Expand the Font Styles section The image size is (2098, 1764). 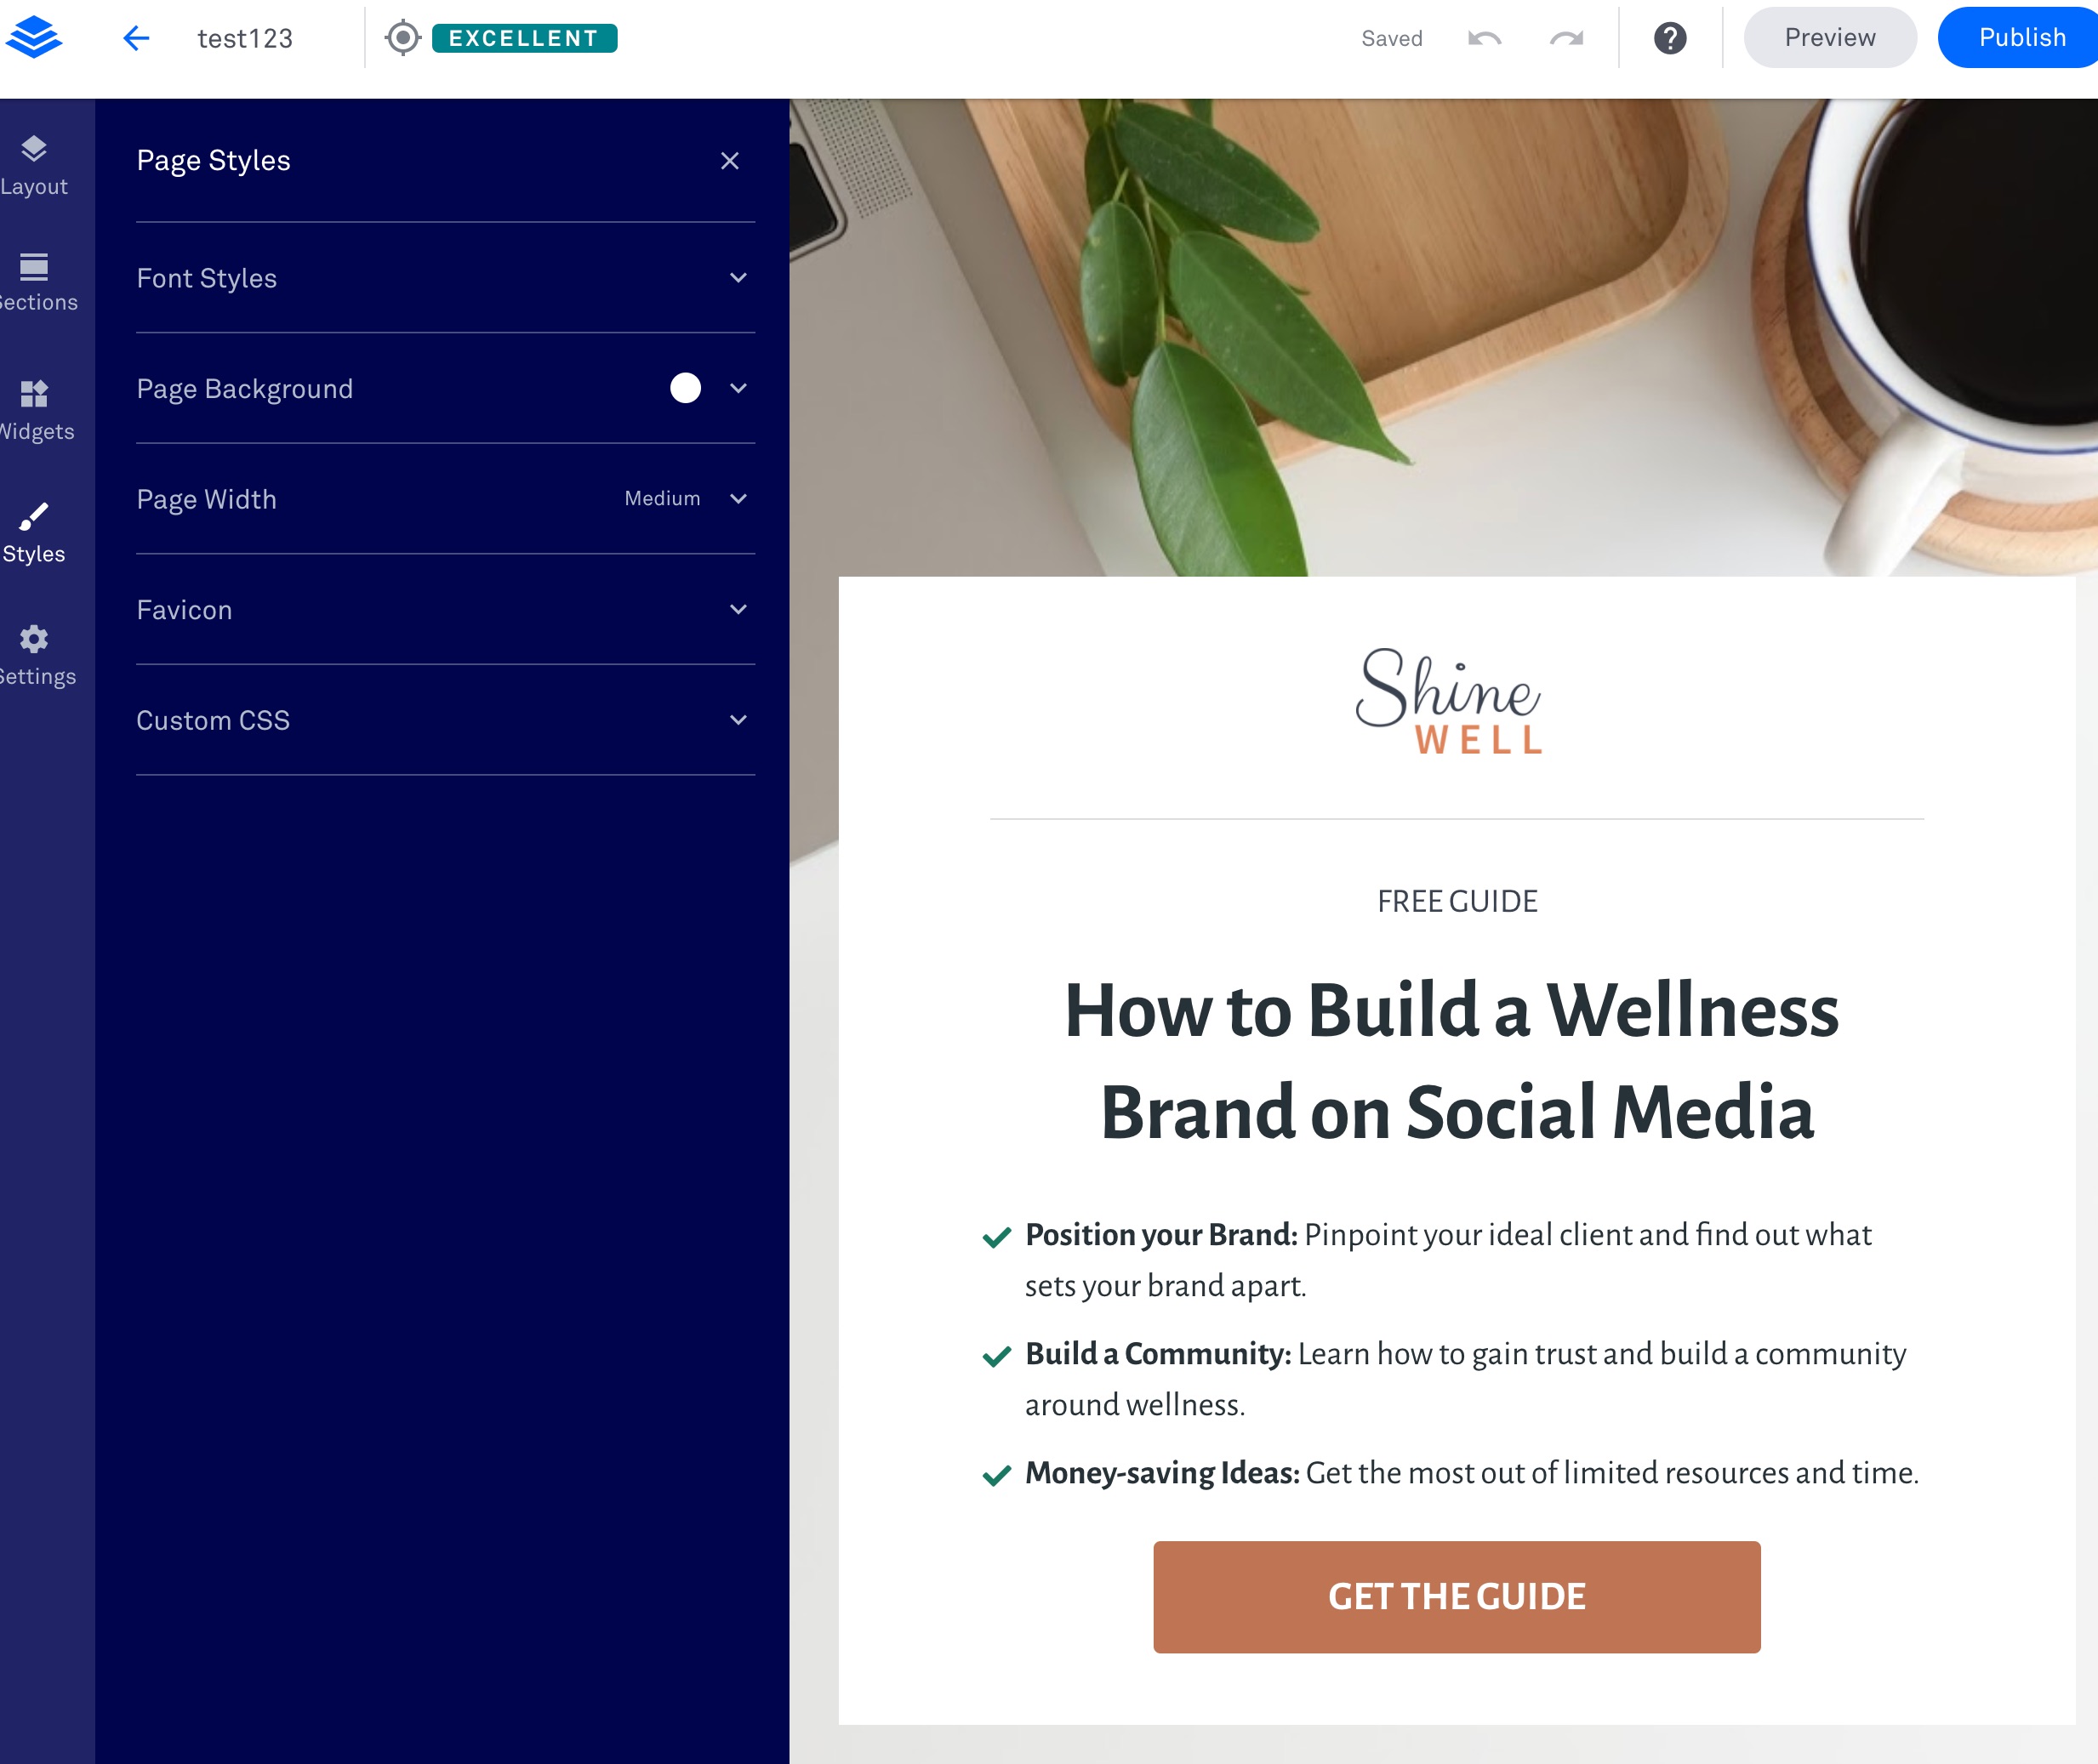[442, 278]
